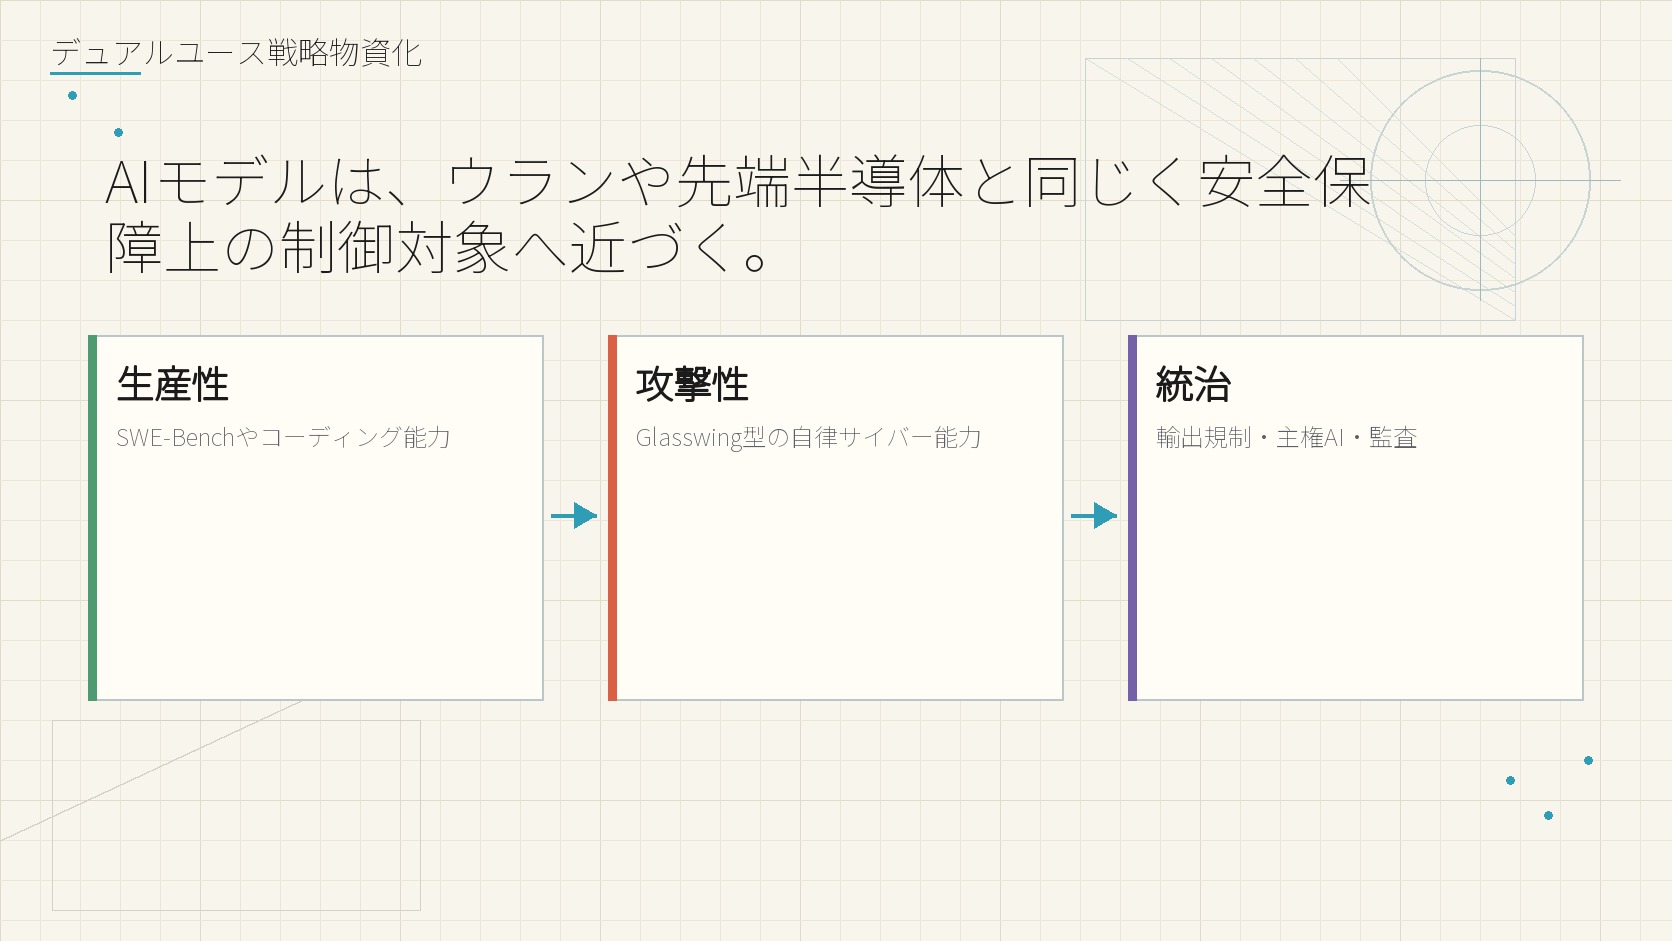Select the headline's second line 障上の制御対象へ近づく。

pos(437,248)
